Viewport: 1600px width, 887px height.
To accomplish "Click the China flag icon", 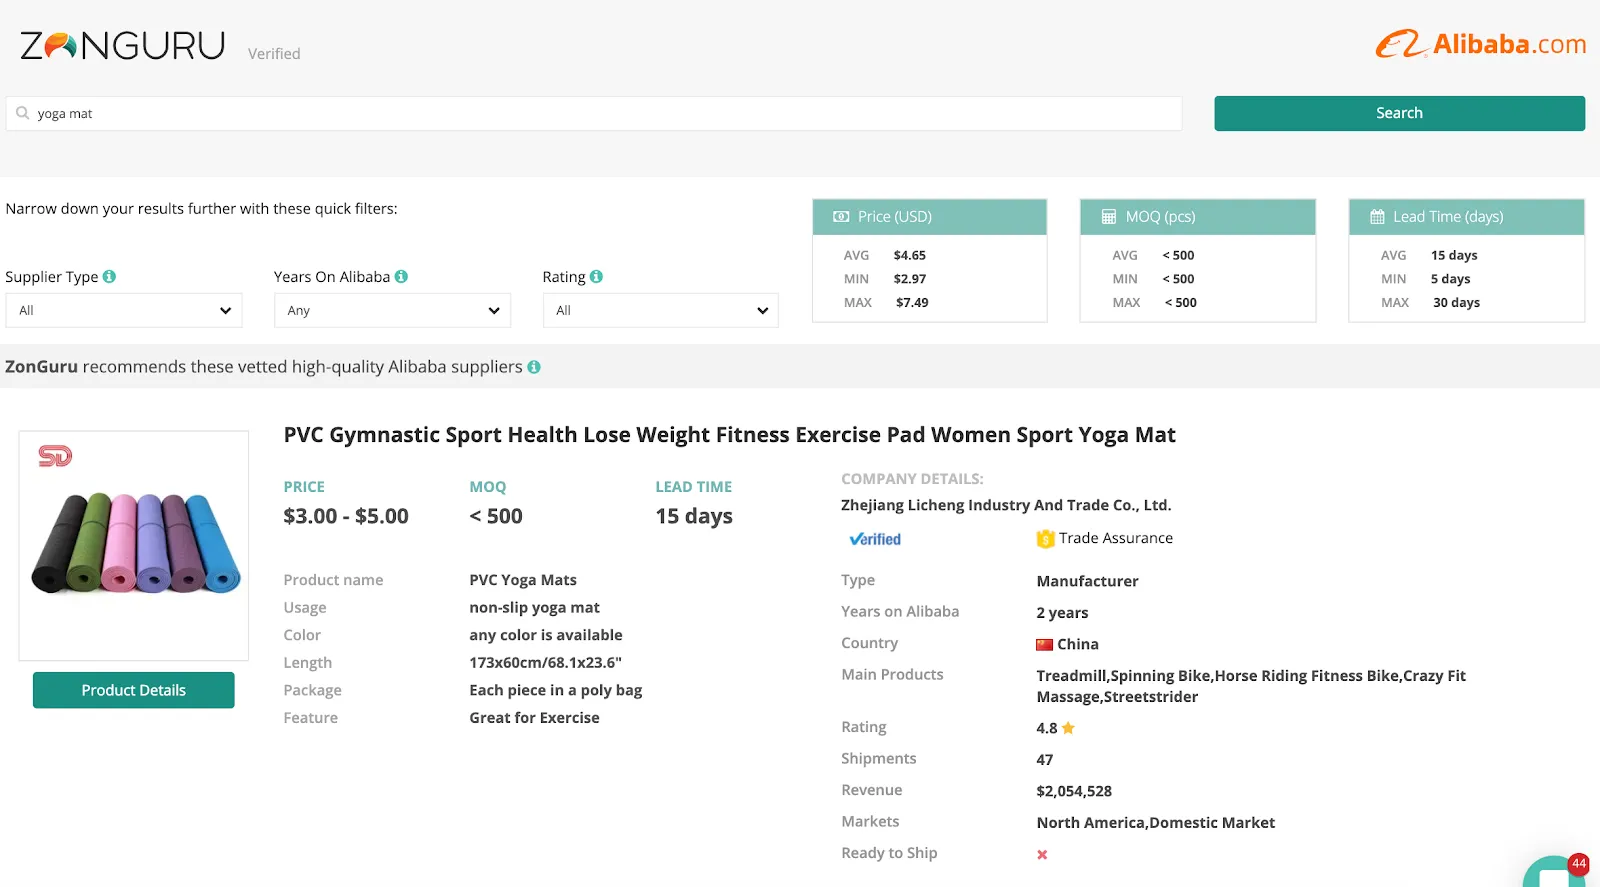I will [1045, 645].
